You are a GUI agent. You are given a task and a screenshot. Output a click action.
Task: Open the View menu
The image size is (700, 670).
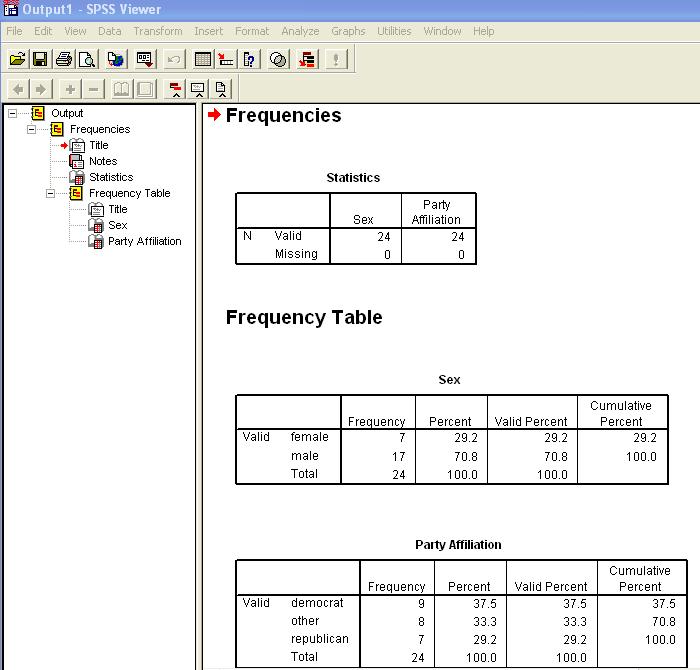(75, 31)
